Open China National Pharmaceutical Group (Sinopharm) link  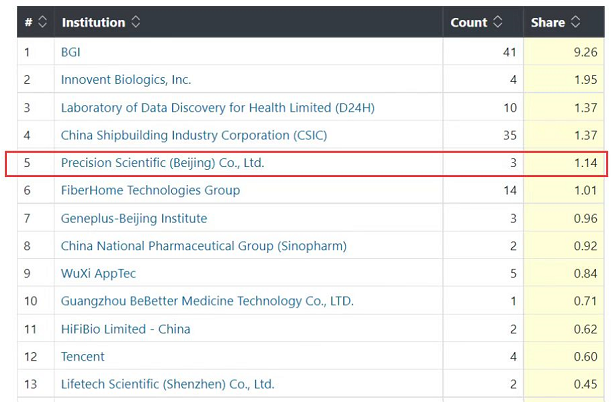204,246
